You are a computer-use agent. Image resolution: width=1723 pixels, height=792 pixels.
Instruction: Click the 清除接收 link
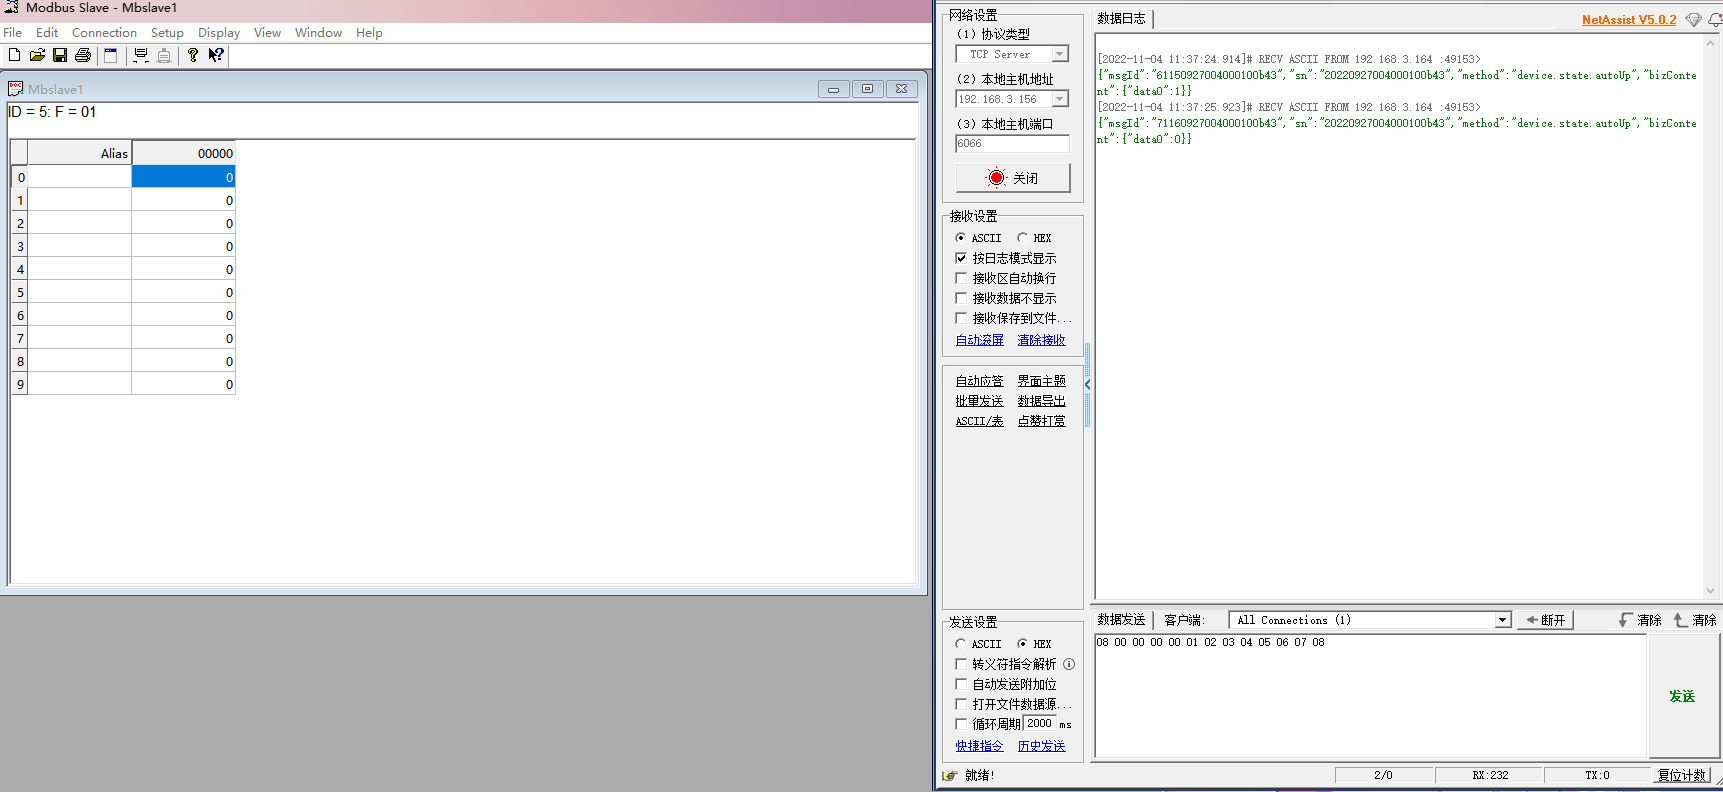(x=1041, y=340)
